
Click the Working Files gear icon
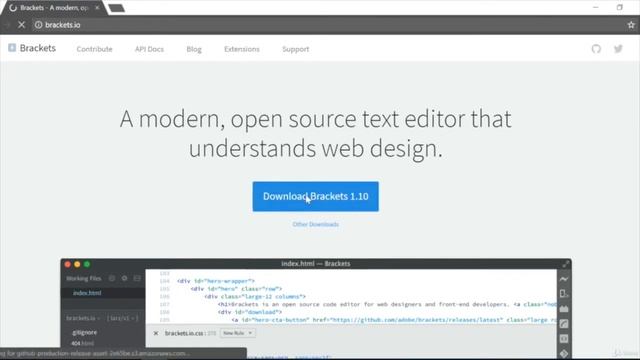pyautogui.click(x=124, y=278)
